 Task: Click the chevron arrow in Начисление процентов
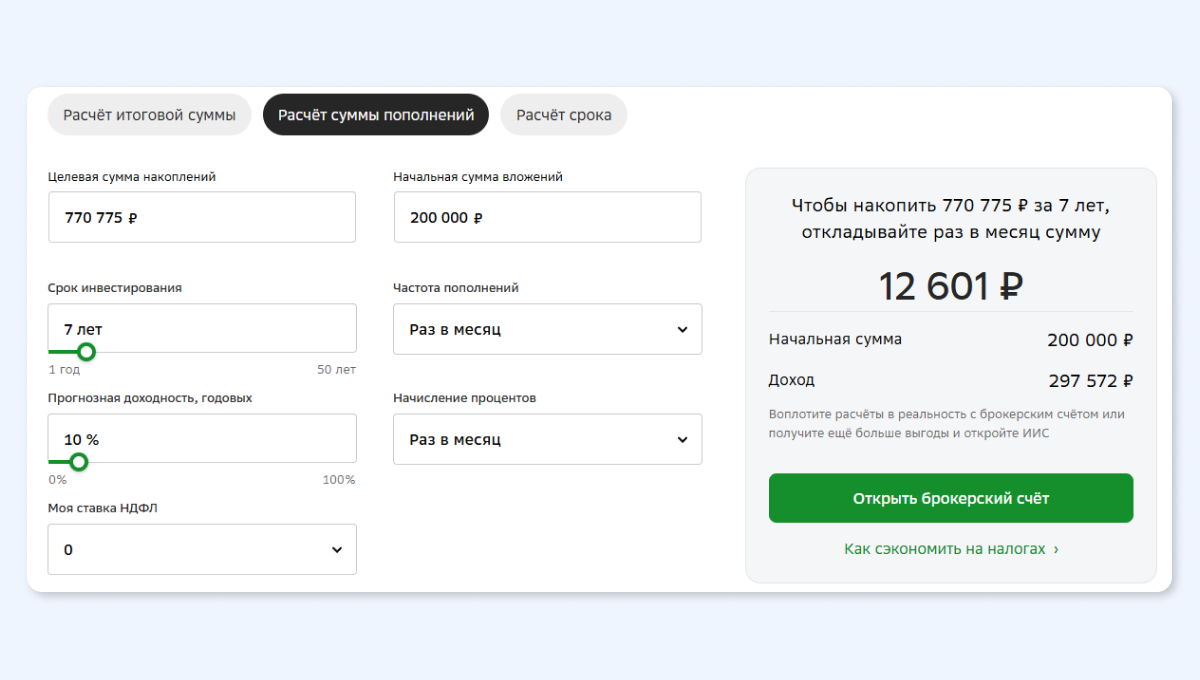682,440
